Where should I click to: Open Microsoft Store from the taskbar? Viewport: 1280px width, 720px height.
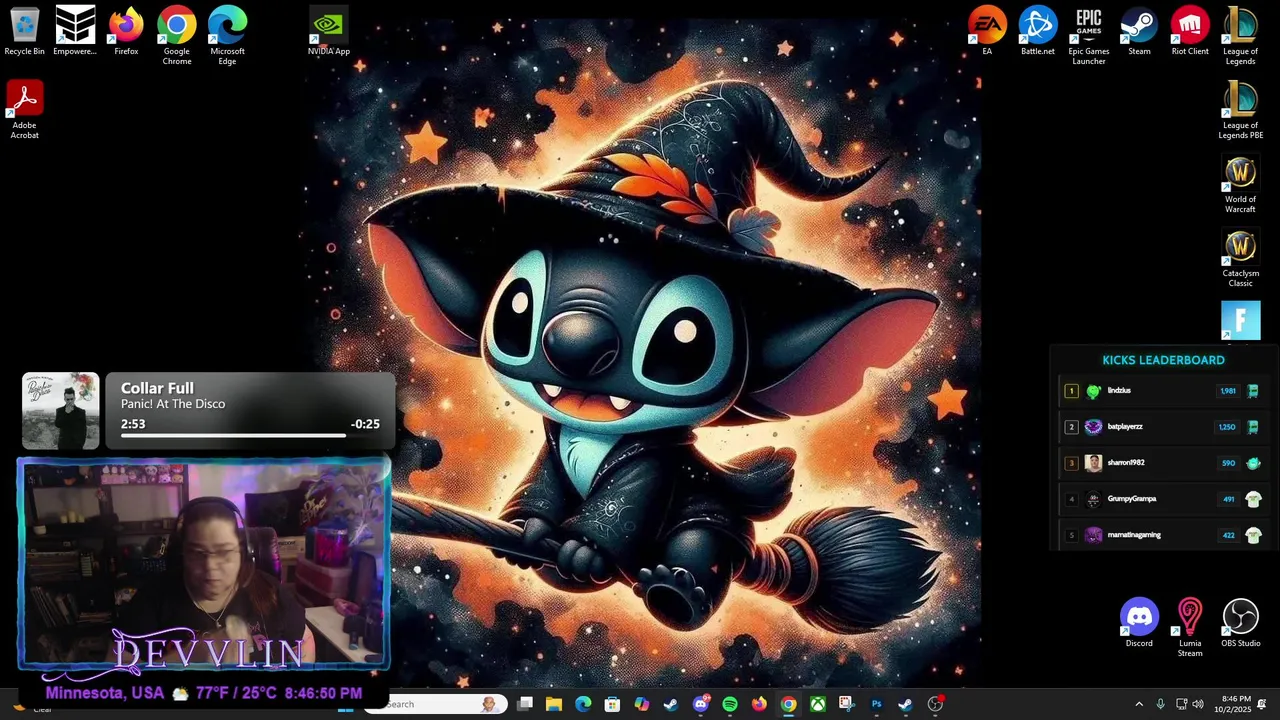click(613, 704)
